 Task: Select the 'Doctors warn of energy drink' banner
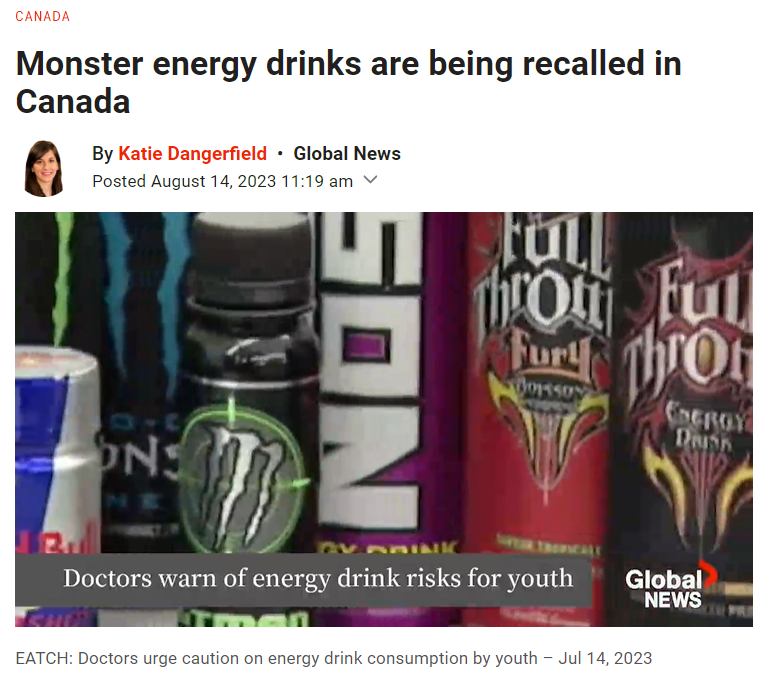(303, 579)
